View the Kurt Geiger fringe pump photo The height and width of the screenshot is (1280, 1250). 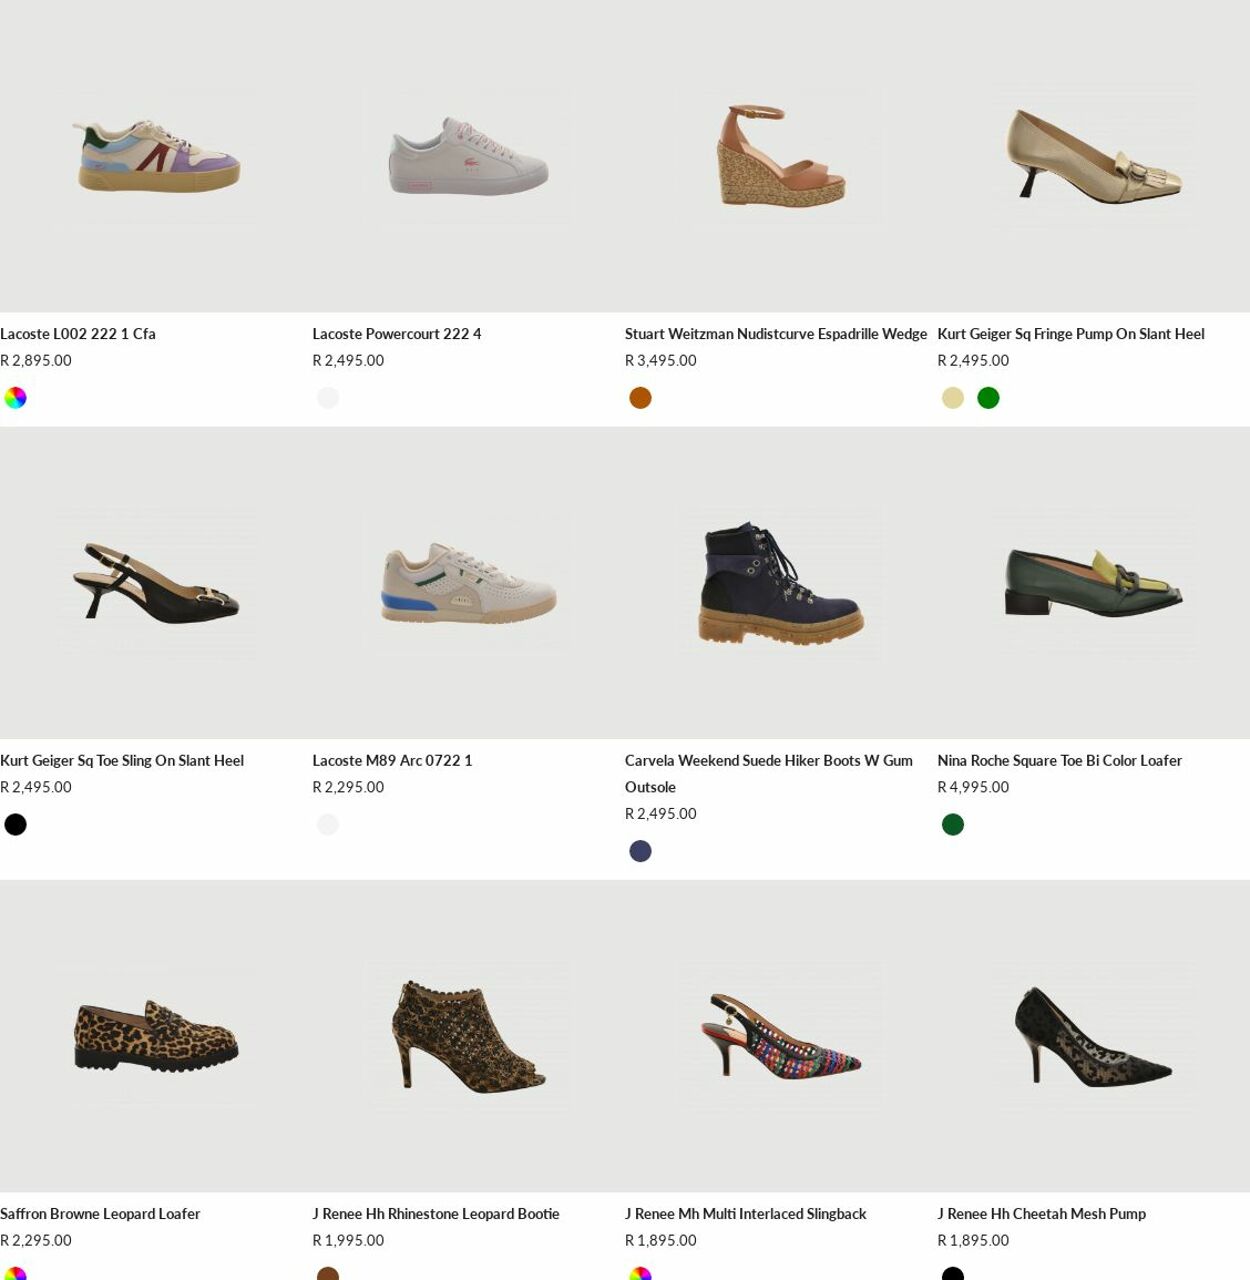1093,156
